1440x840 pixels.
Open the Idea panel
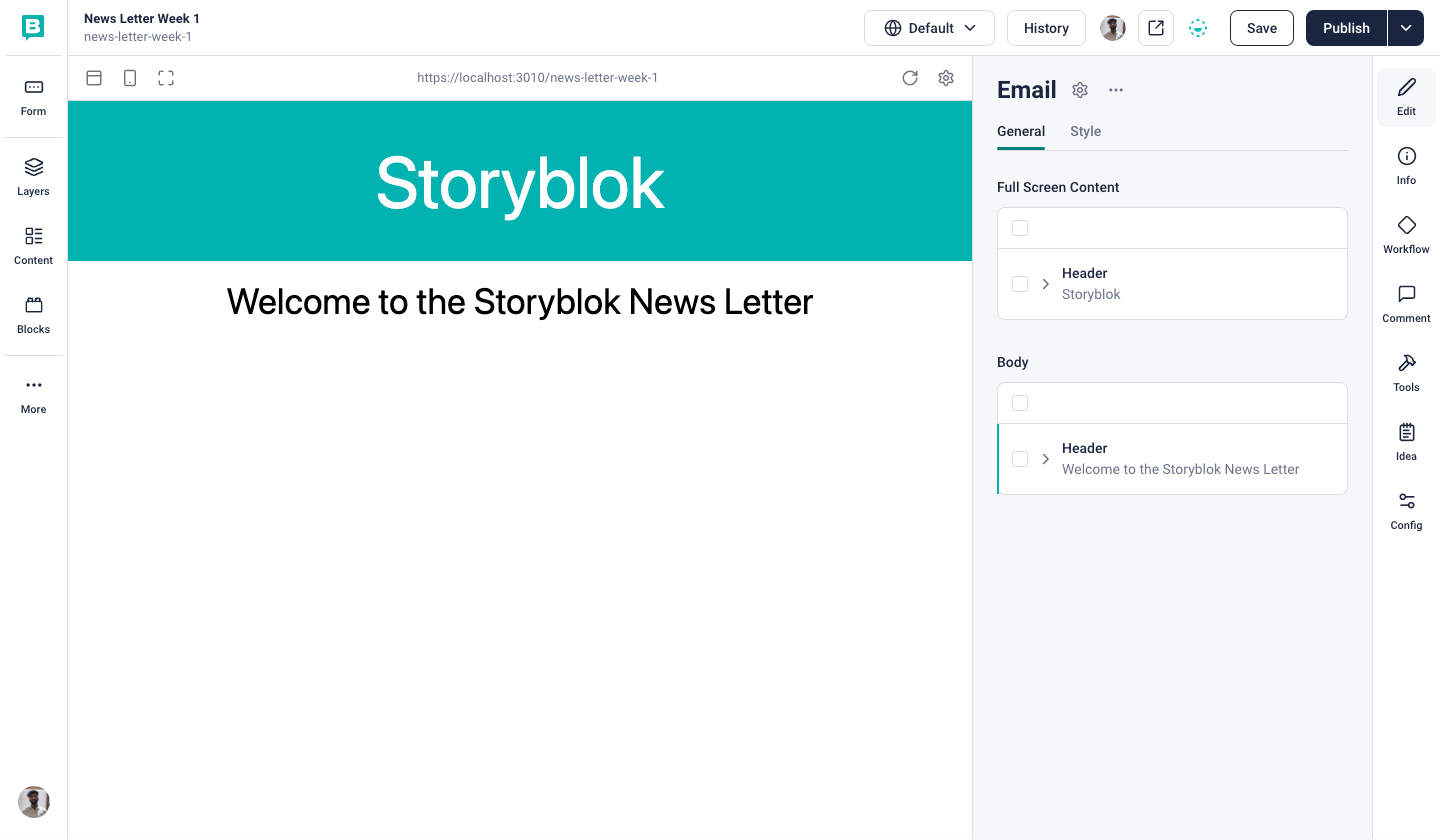[1406, 442]
